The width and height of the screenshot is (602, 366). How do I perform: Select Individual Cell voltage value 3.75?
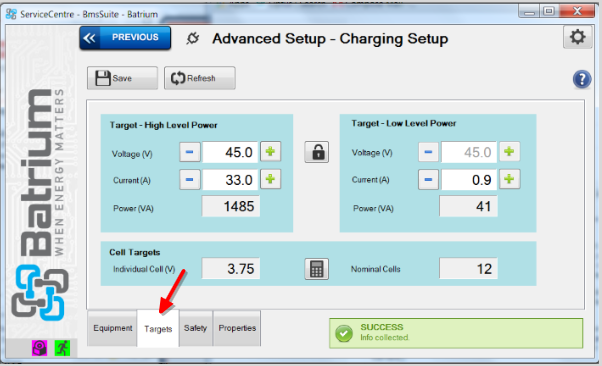coord(231,268)
